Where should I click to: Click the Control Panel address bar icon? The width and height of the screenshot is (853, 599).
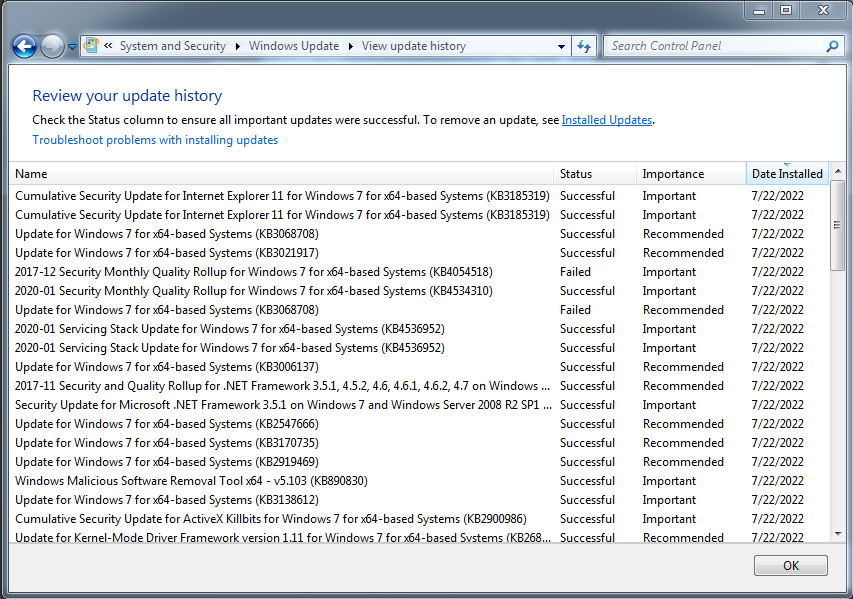click(92, 46)
